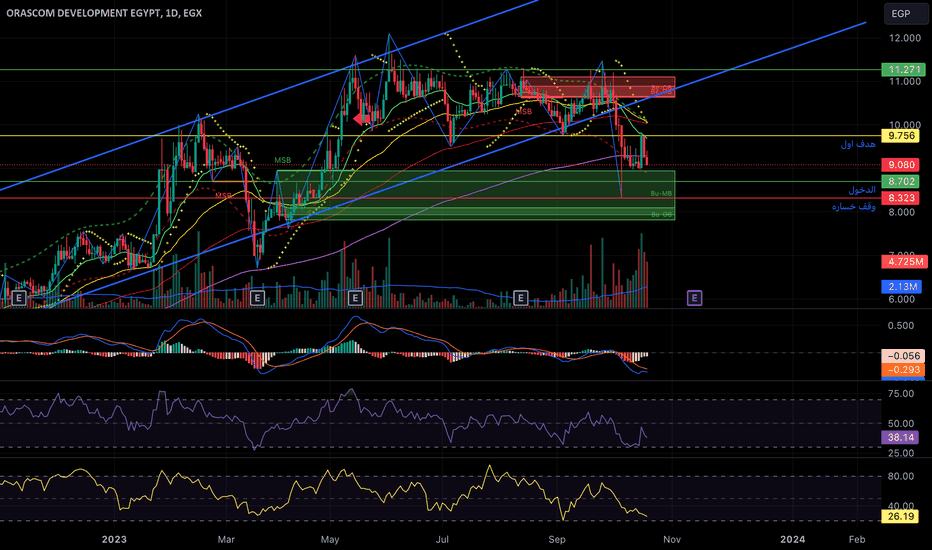This screenshot has width=932, height=550.
Task: Click the 11.000 price axis label
Action: tap(904, 81)
